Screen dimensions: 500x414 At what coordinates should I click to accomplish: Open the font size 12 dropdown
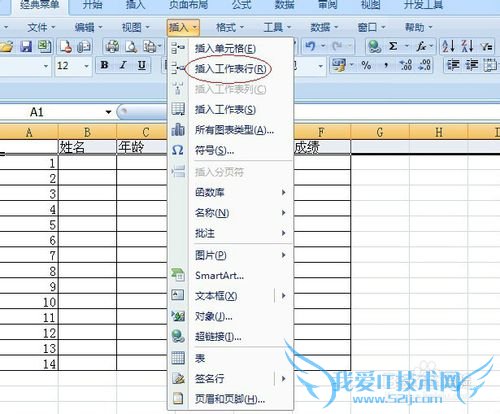point(86,66)
